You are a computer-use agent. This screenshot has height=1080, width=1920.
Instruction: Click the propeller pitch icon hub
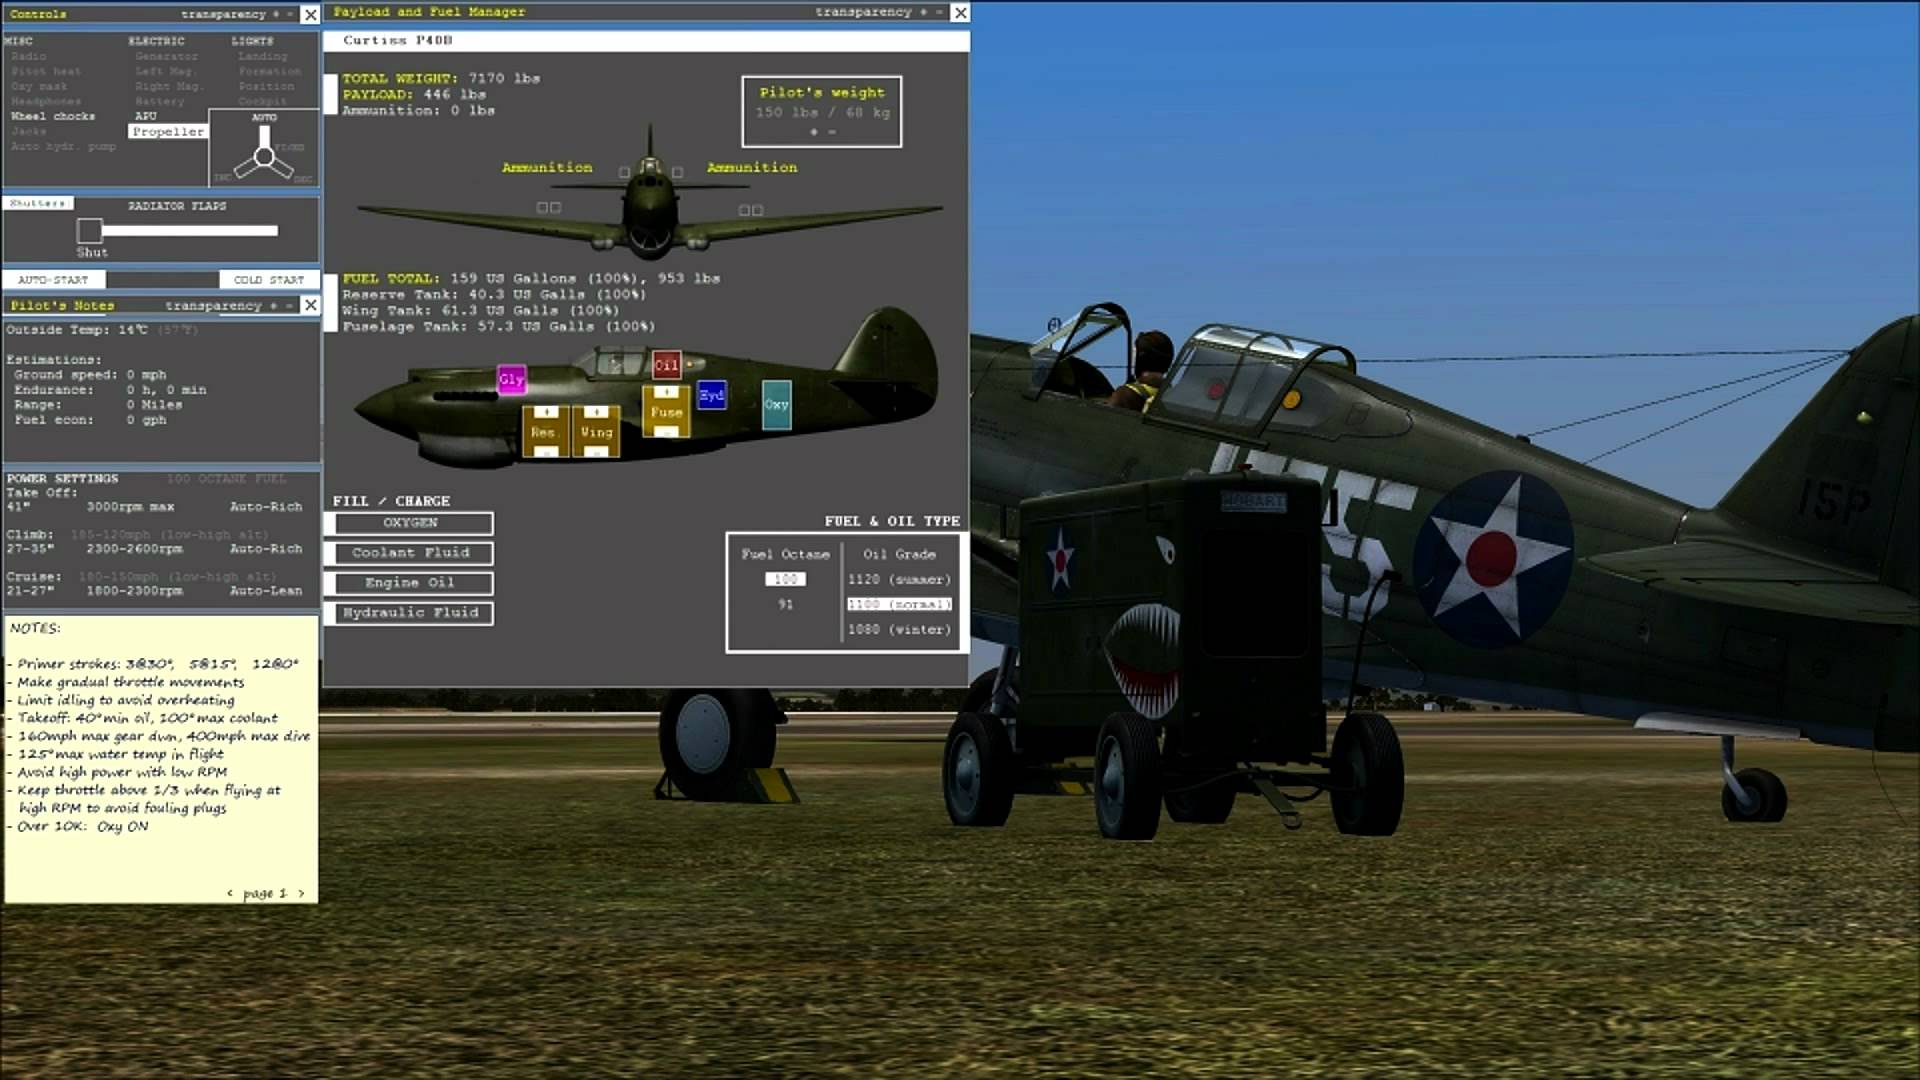(x=264, y=156)
